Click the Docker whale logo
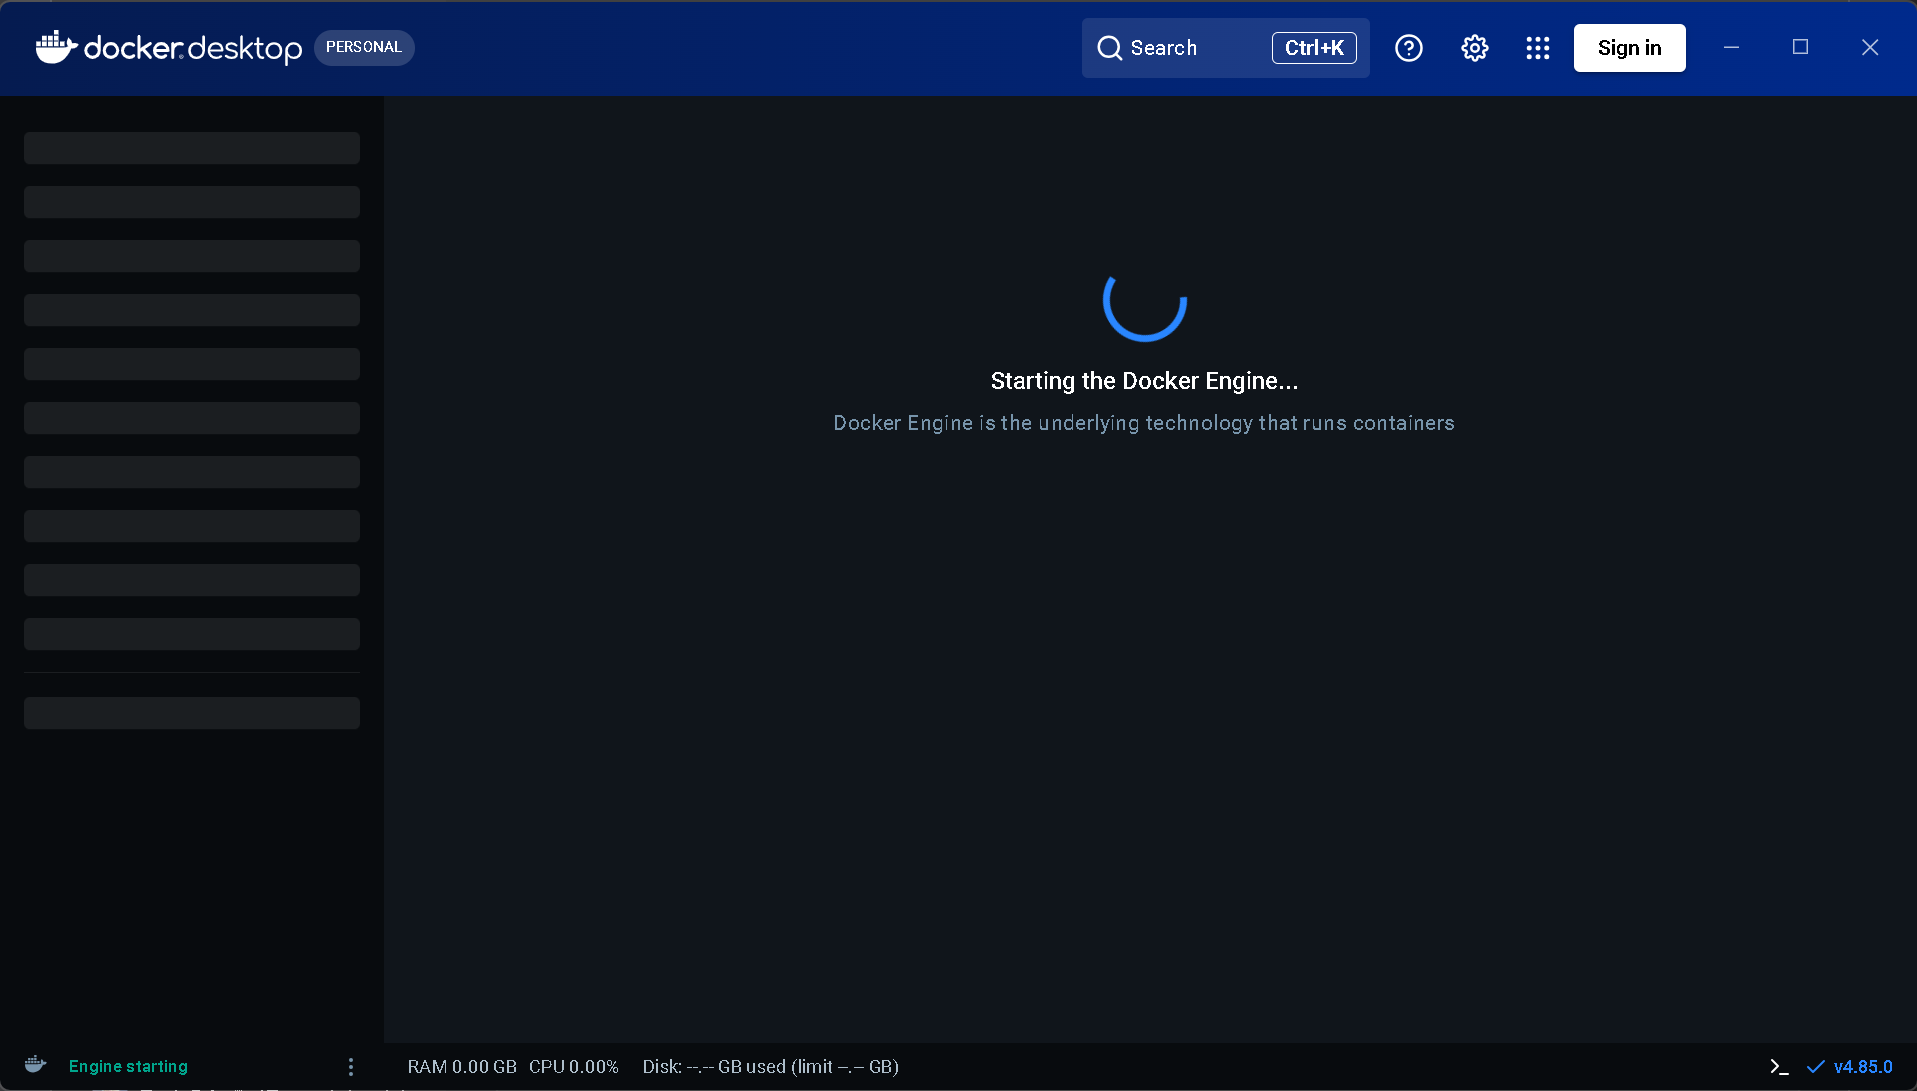This screenshot has width=1917, height=1091. [x=56, y=47]
